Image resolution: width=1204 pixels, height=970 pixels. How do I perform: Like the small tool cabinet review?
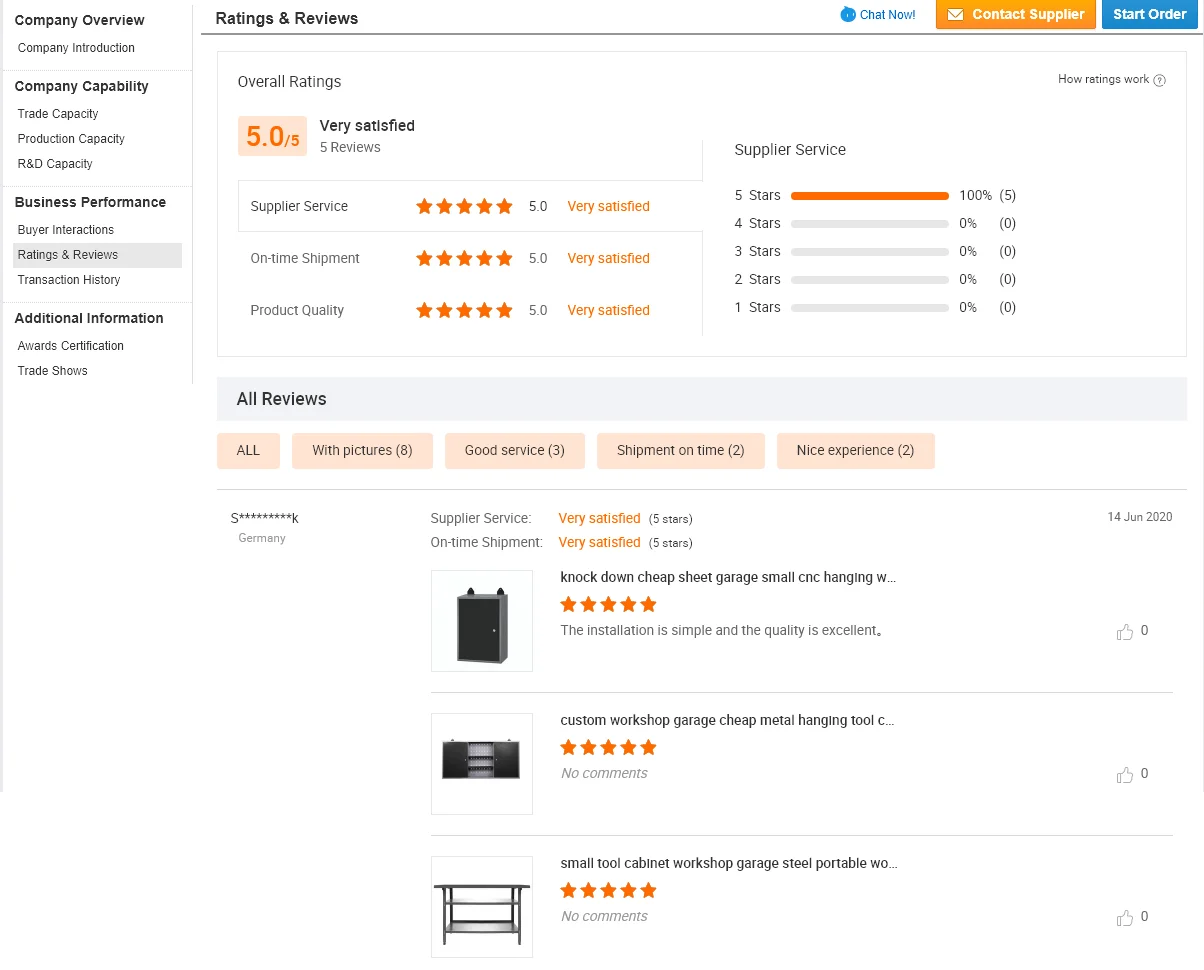point(1125,918)
